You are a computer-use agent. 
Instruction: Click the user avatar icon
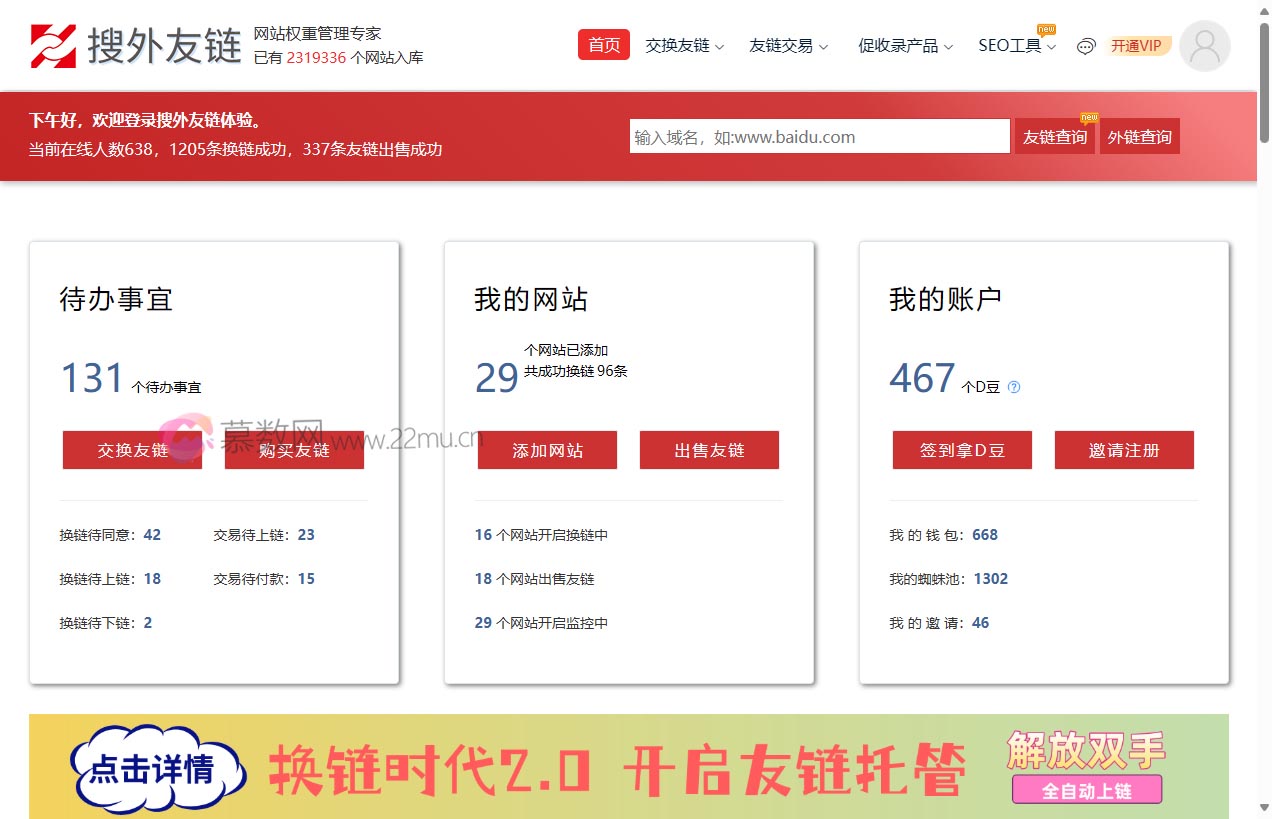1204,46
